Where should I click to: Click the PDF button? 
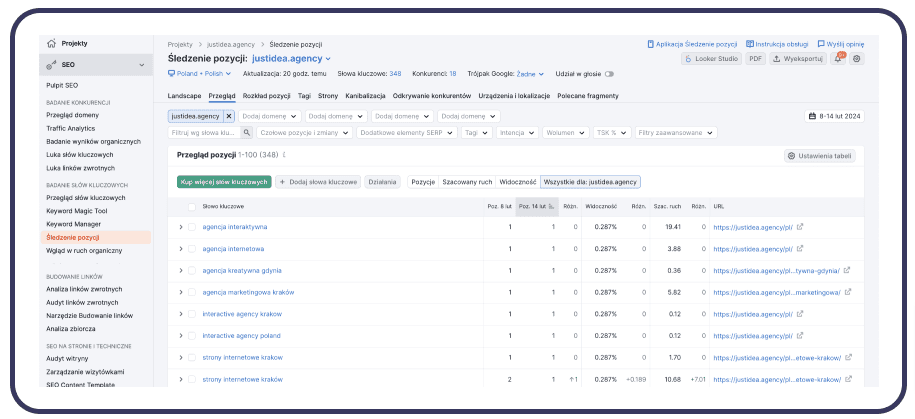pos(756,58)
